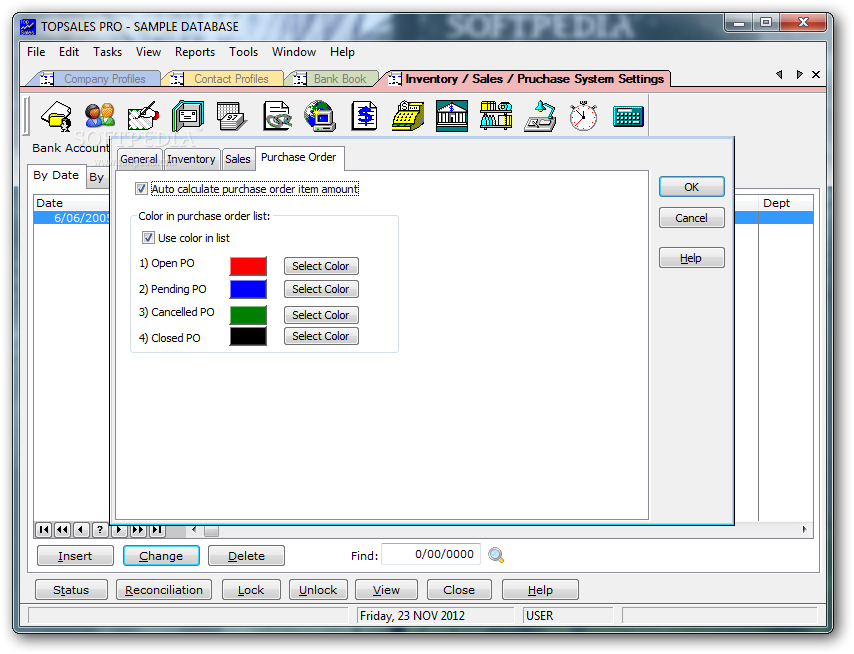Open the folder with person toolbar icon

57,116
